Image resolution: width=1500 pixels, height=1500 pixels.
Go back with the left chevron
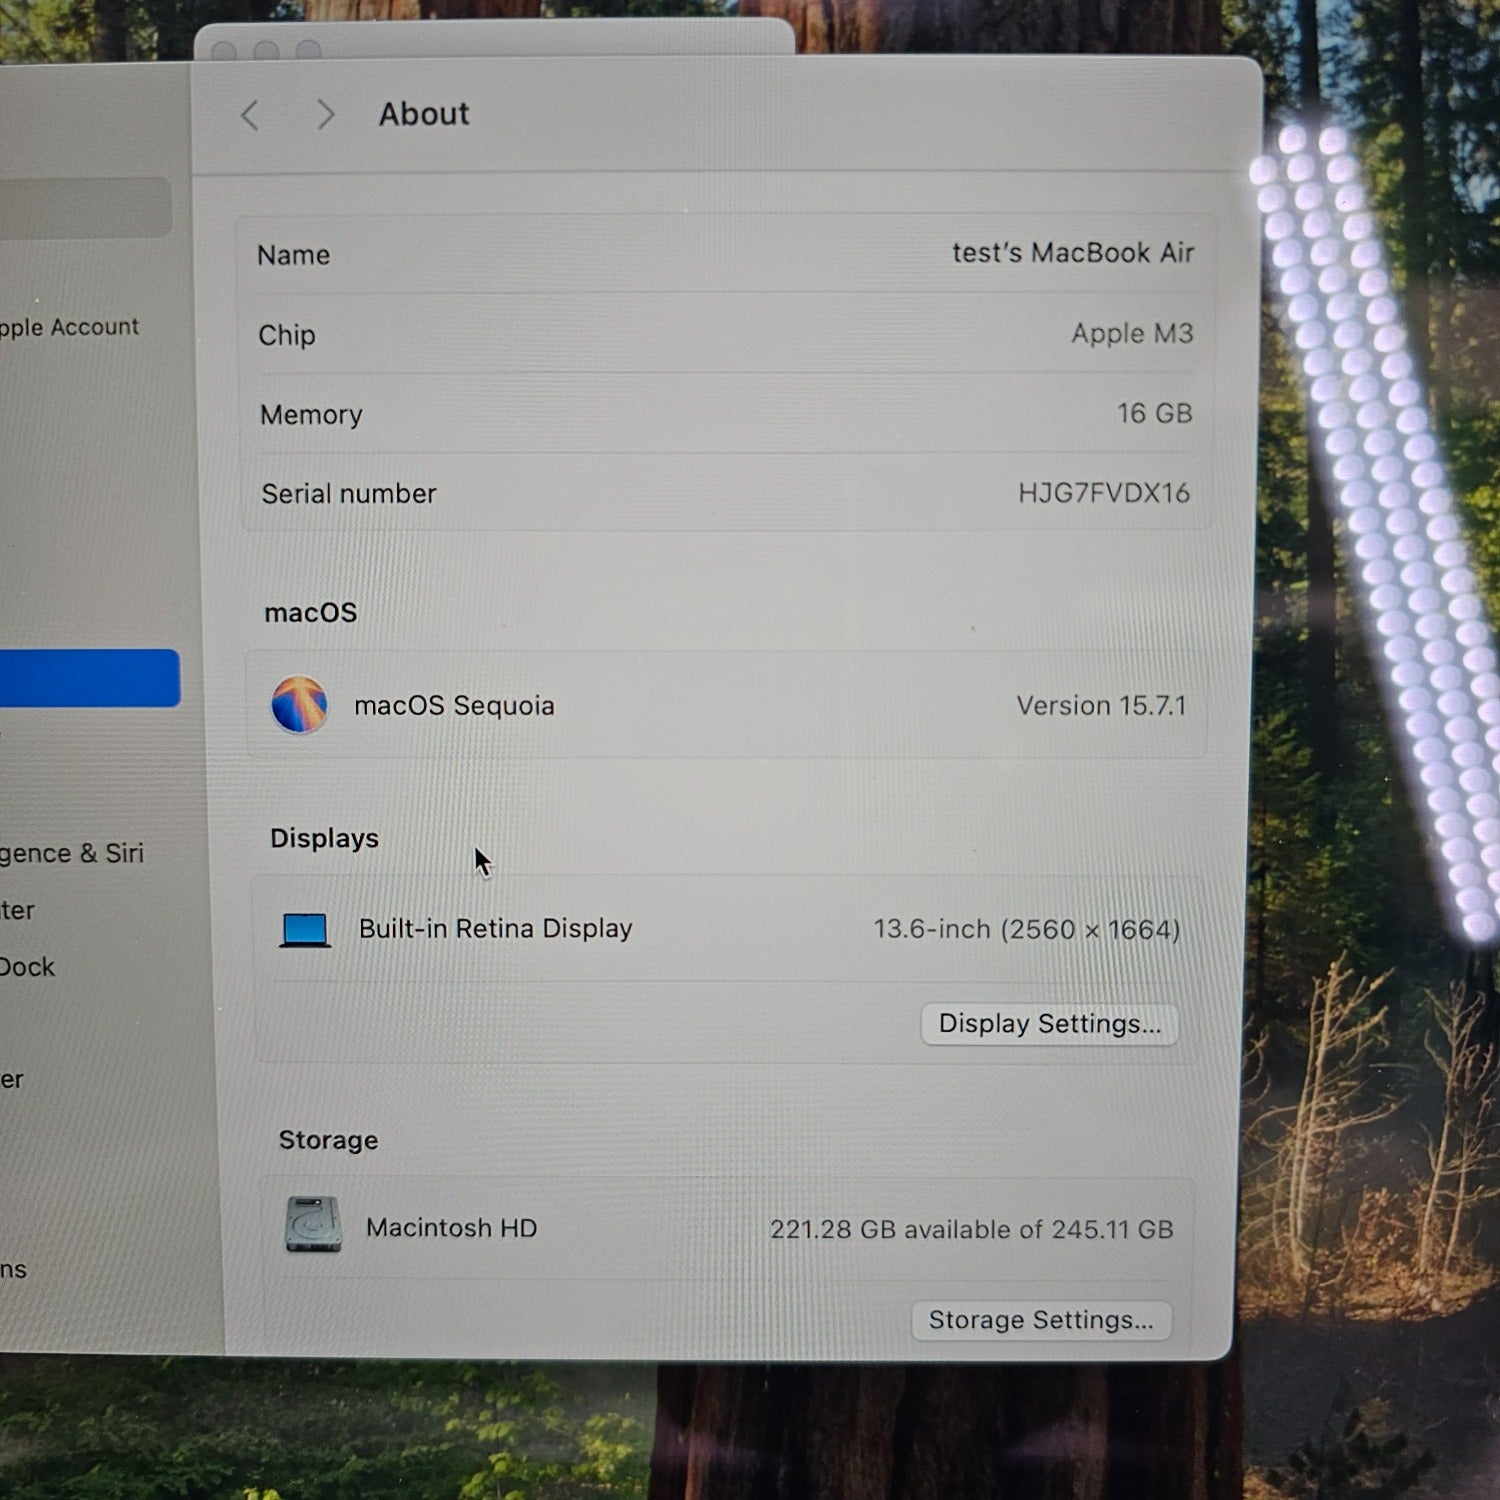[x=250, y=116]
